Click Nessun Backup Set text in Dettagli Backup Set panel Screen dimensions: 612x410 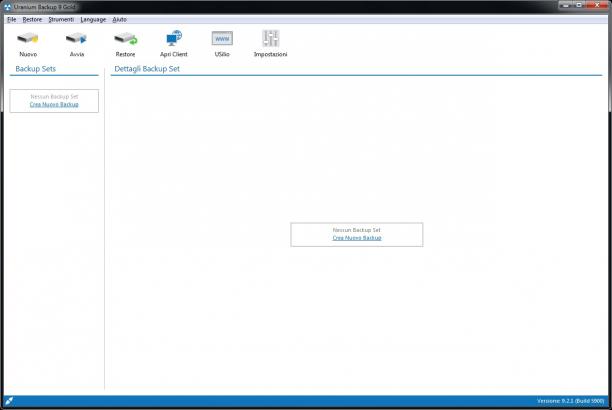tap(356, 230)
